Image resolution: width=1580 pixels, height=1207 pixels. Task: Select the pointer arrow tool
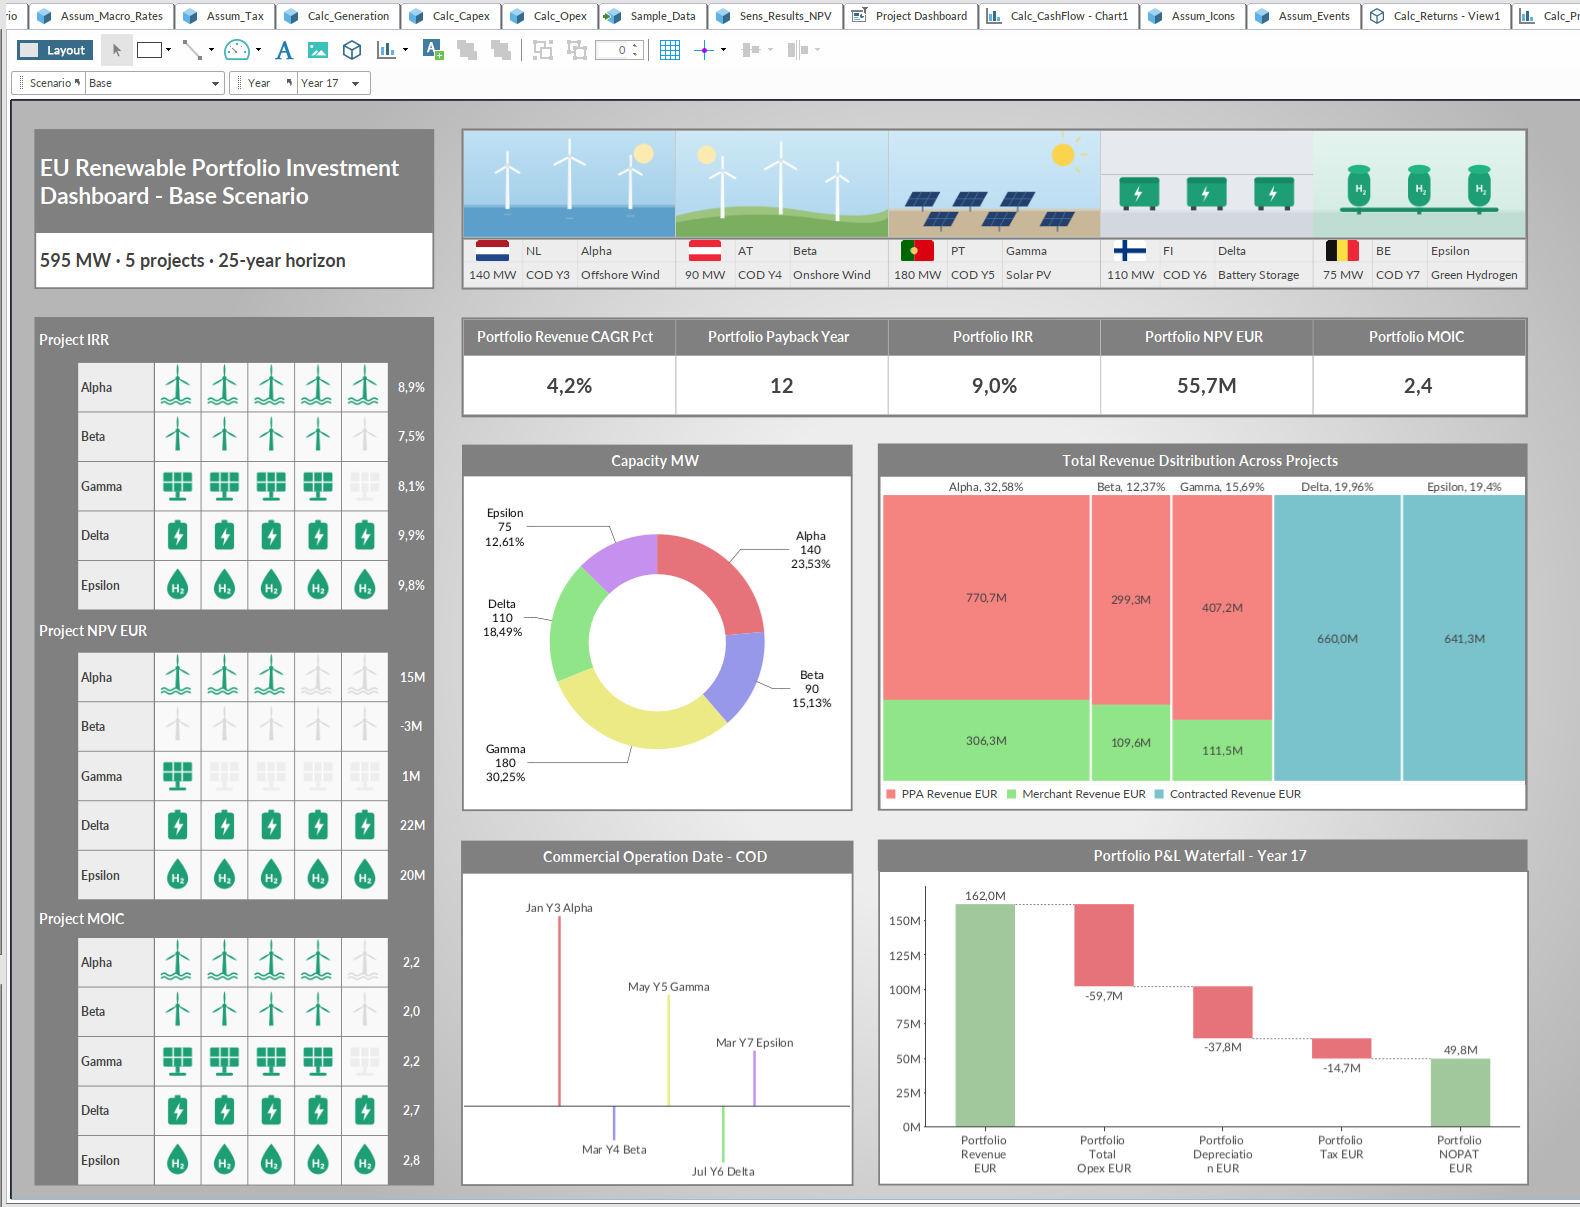pyautogui.click(x=117, y=50)
